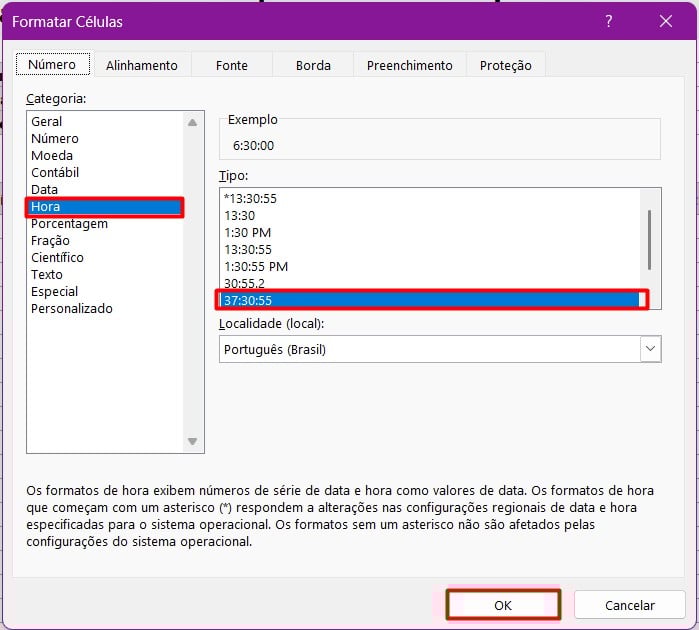Select the Hora category

(x=105, y=207)
